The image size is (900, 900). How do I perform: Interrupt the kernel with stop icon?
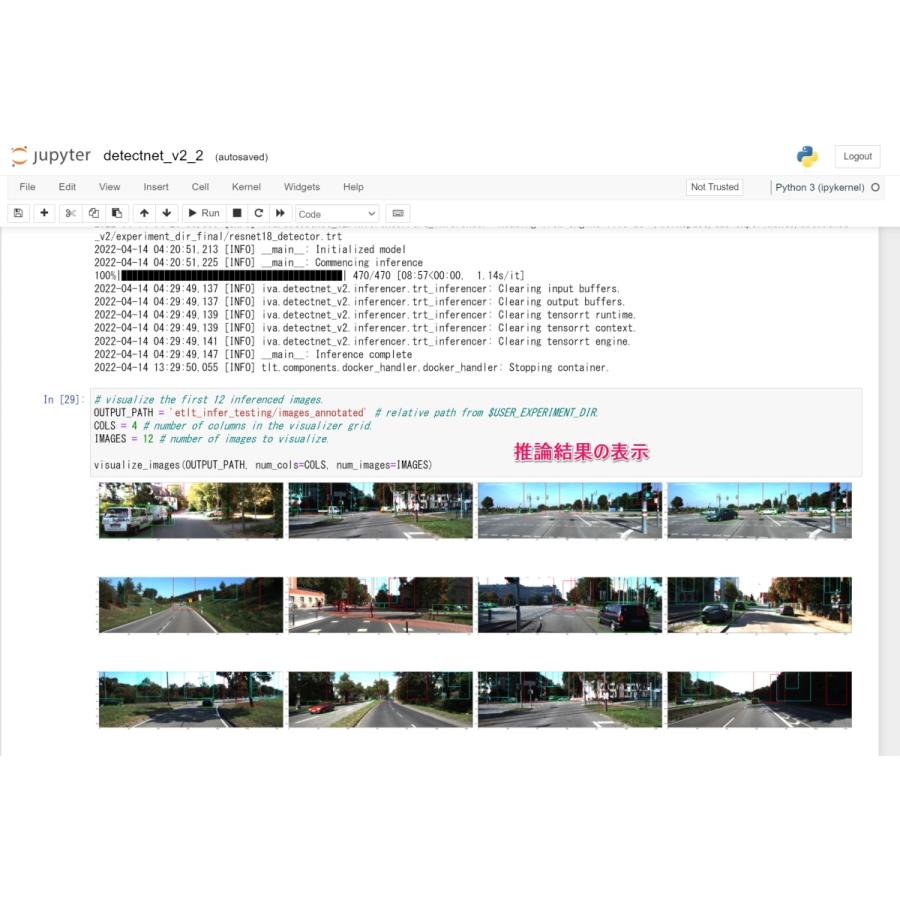237,214
